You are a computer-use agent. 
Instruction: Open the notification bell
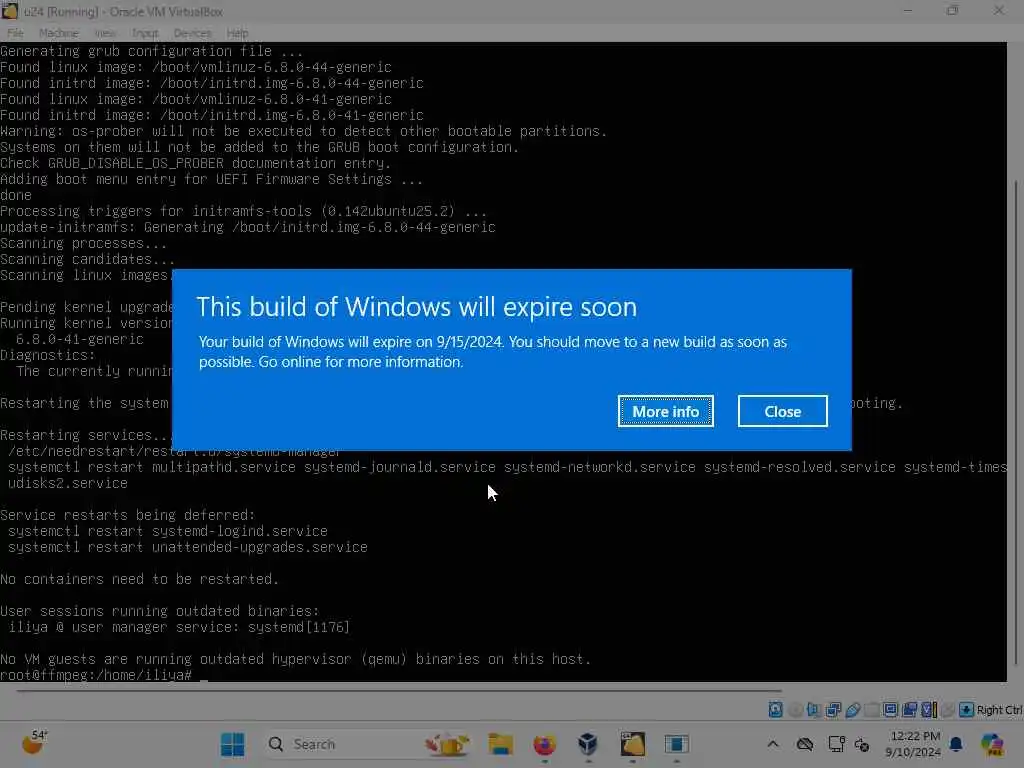pos(955,744)
